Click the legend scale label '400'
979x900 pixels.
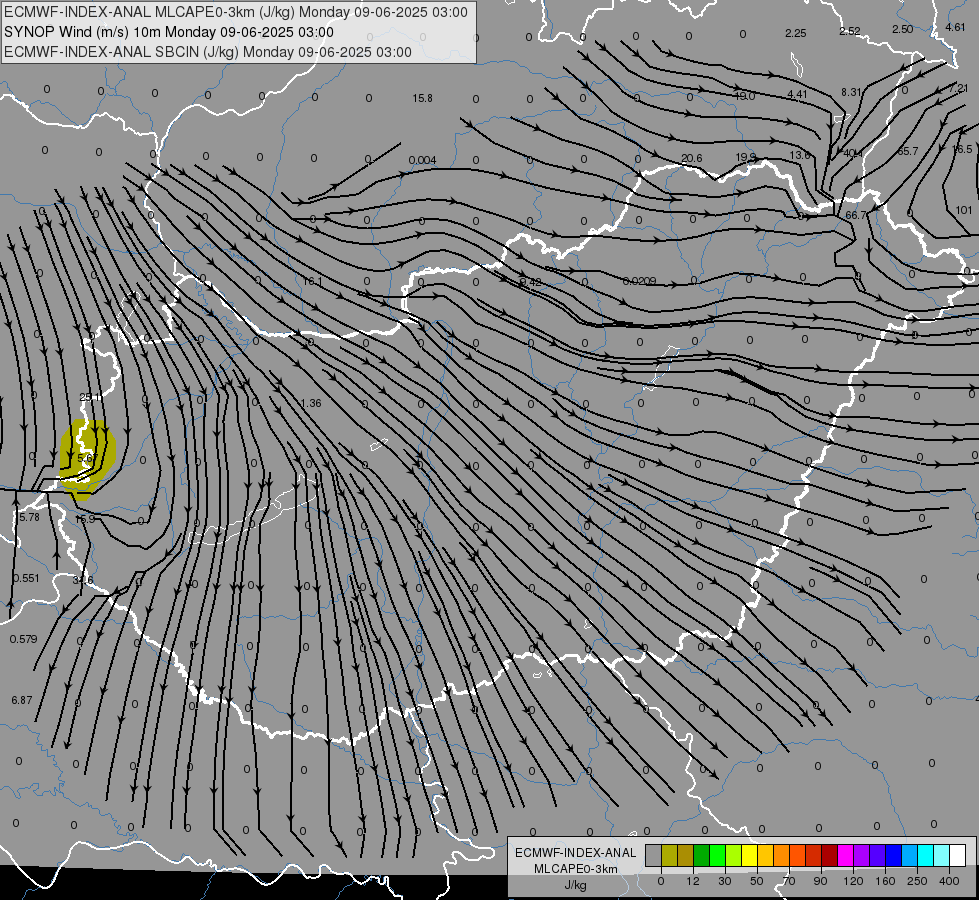pyautogui.click(x=949, y=881)
